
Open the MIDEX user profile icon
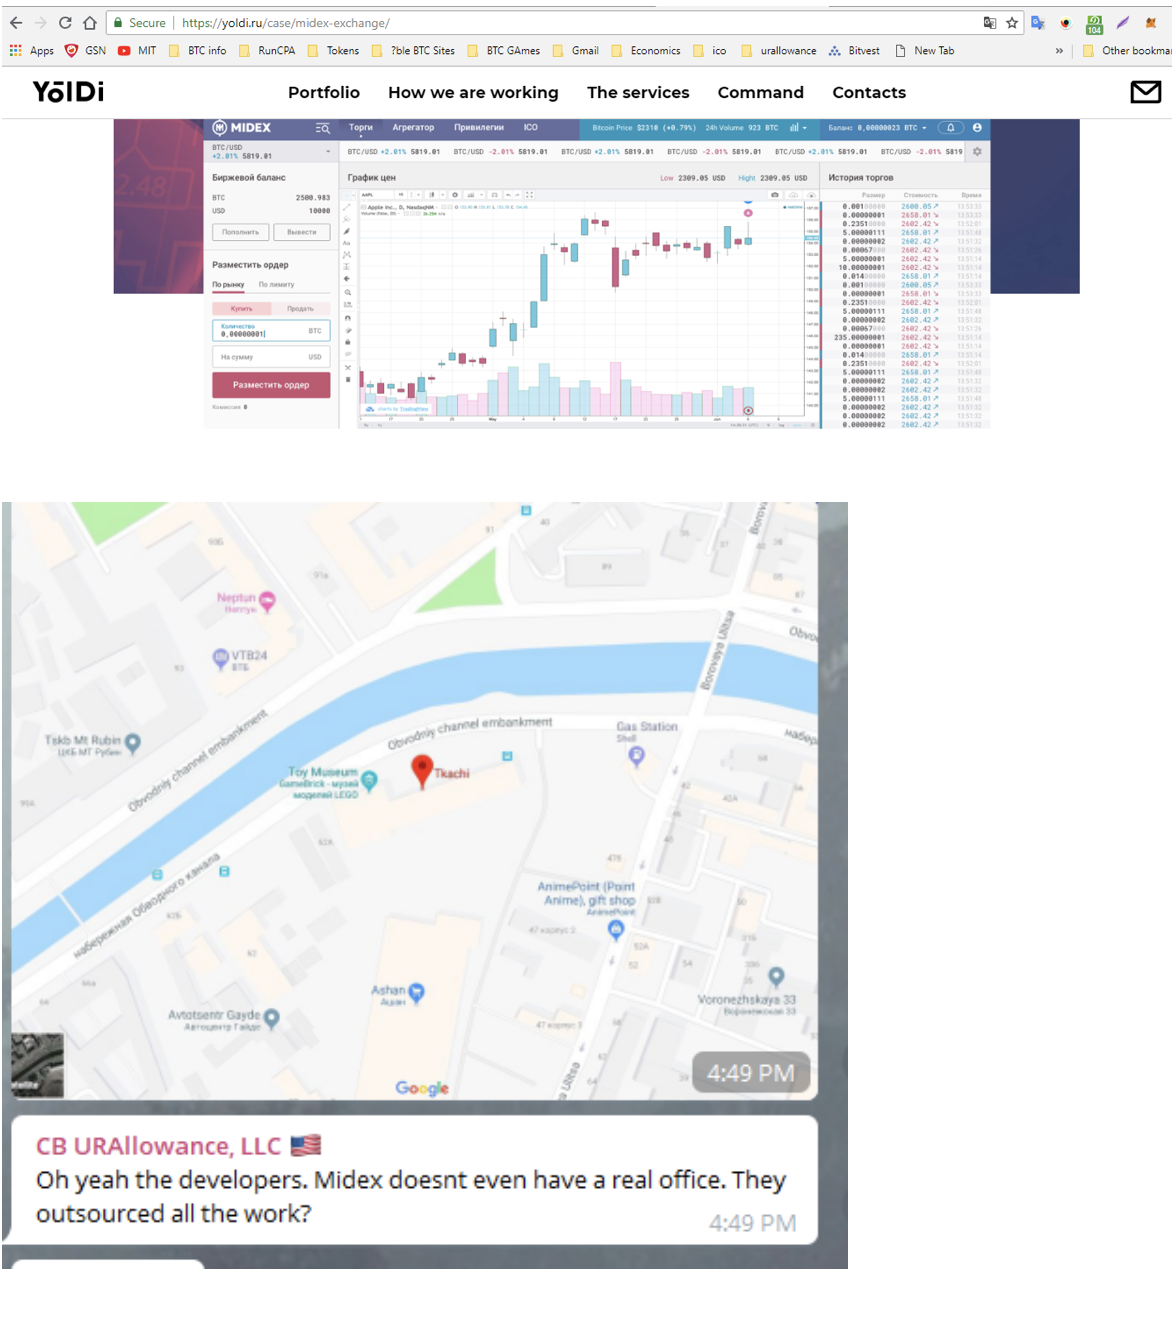(977, 128)
